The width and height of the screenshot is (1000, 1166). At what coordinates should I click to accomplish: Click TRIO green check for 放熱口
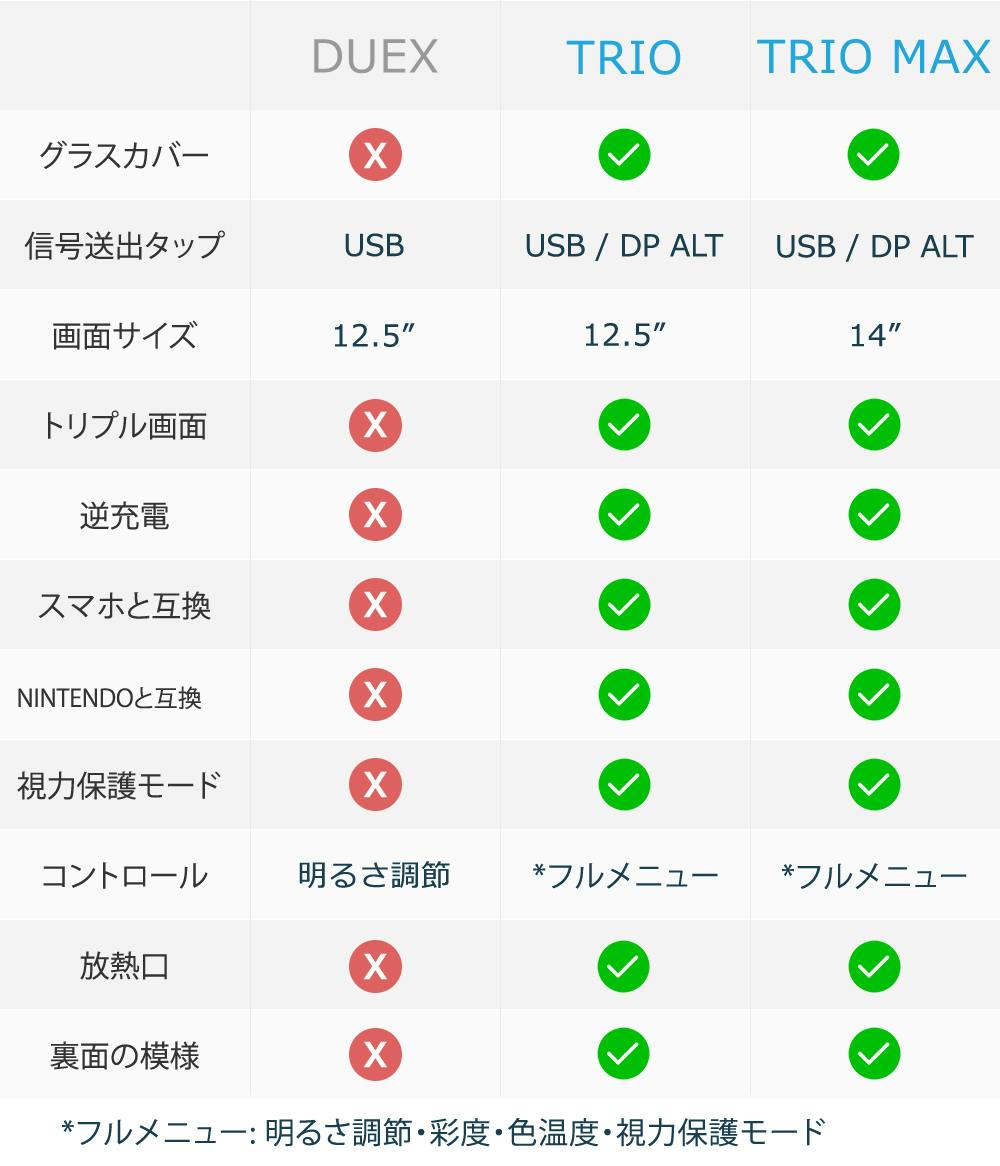pos(624,966)
